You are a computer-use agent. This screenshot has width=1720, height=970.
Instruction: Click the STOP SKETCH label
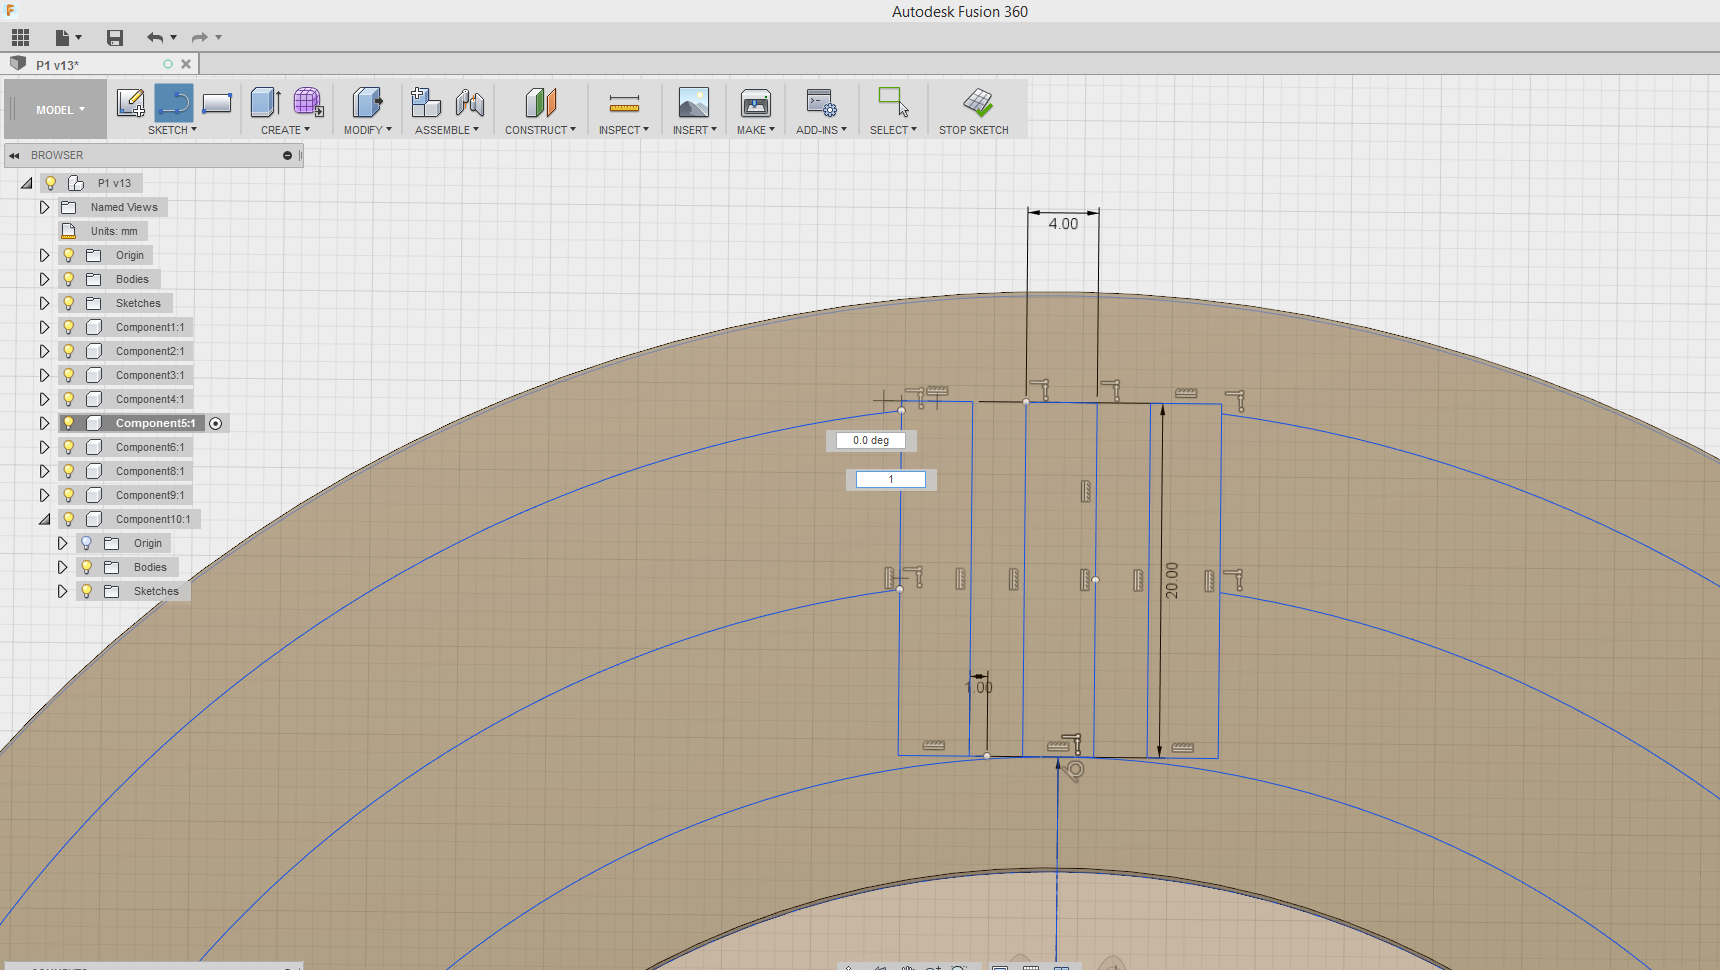click(x=974, y=130)
